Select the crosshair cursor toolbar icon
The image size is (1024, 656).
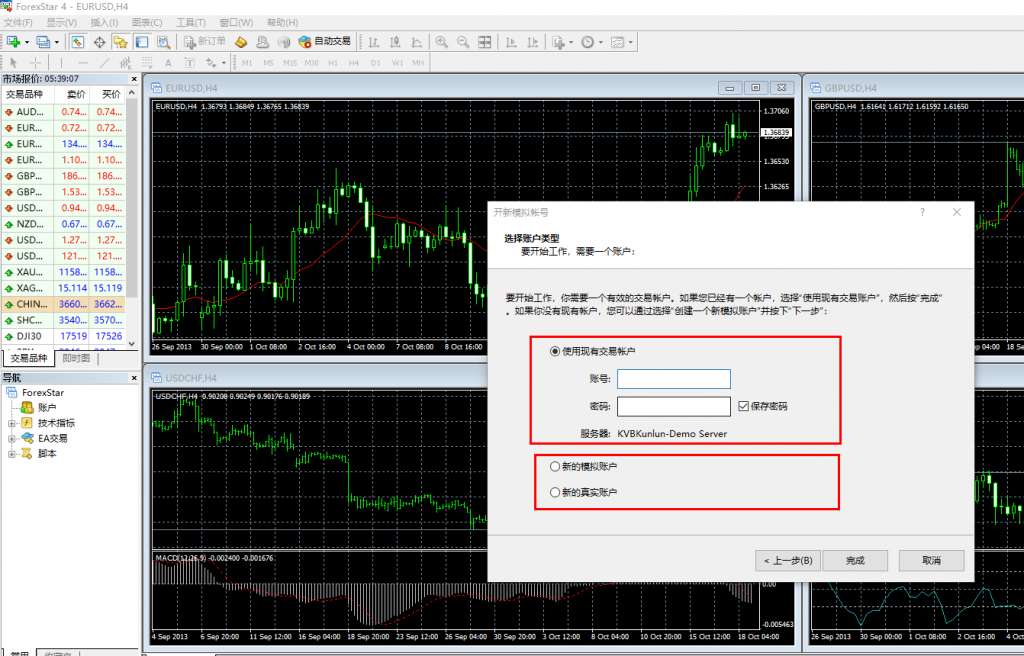click(x=35, y=62)
